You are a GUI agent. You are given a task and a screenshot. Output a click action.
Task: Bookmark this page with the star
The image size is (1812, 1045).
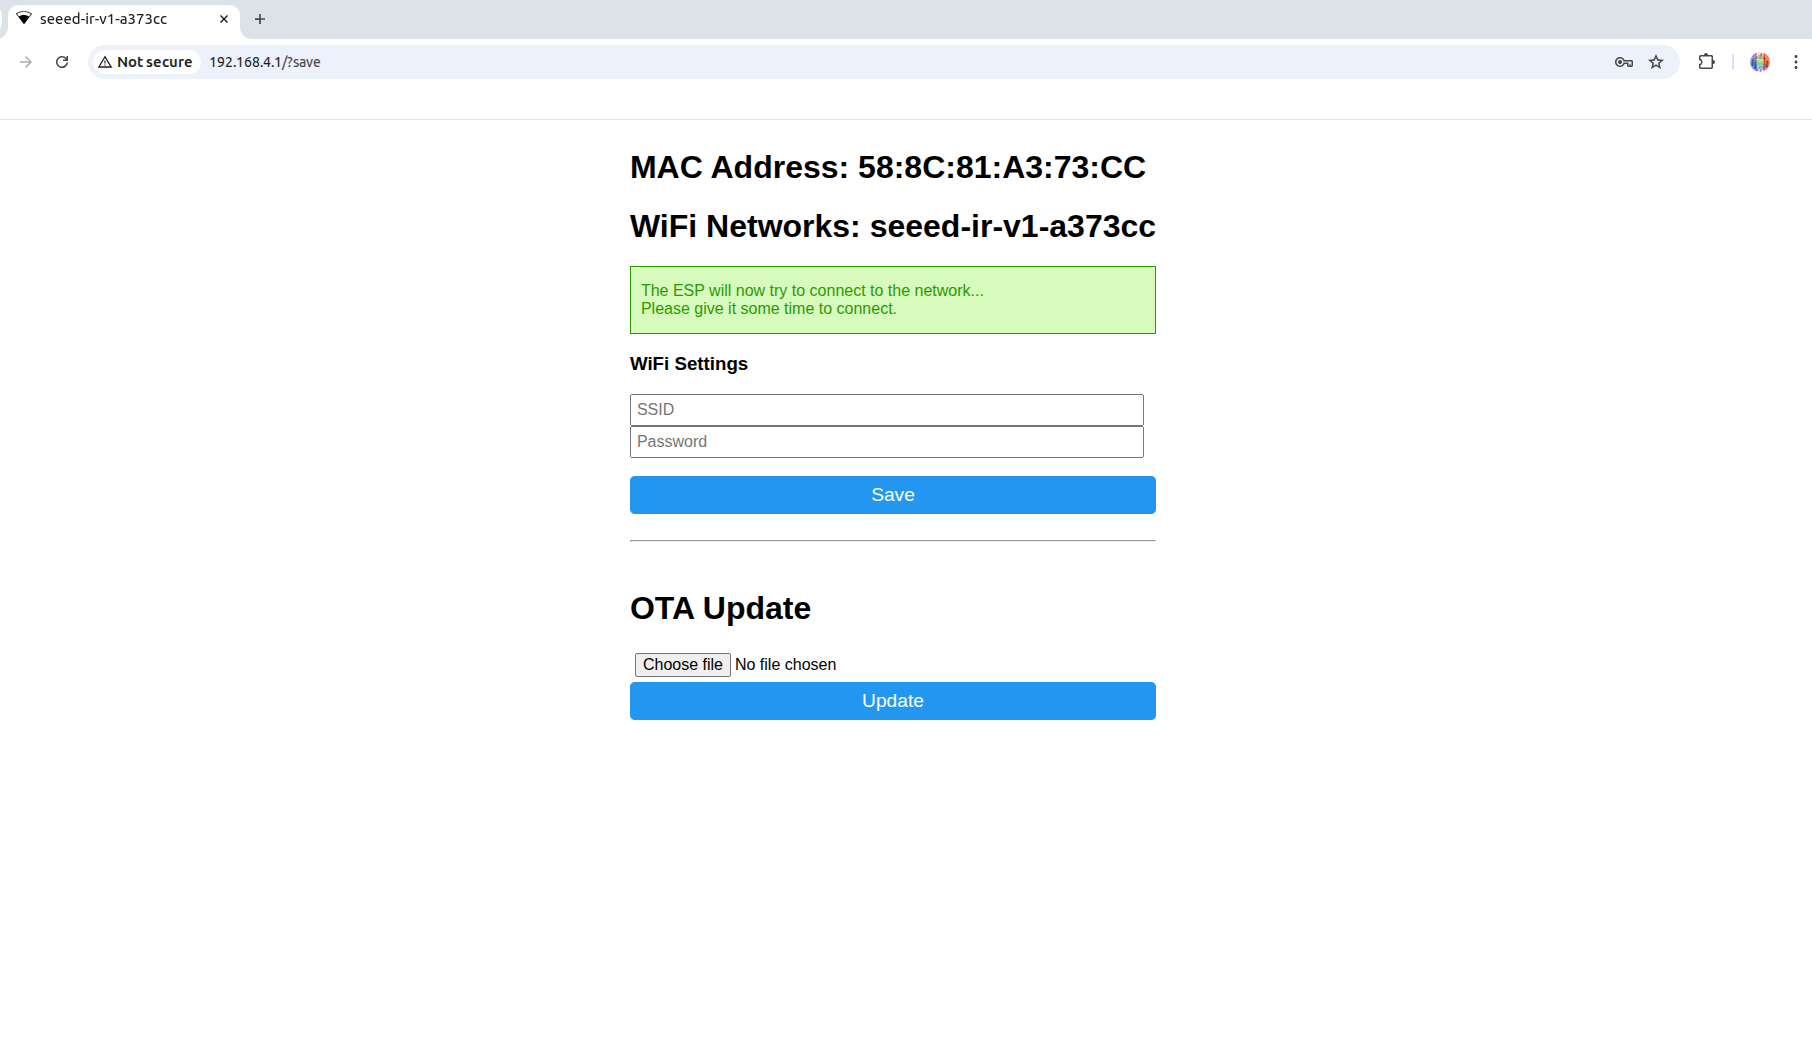click(x=1656, y=62)
